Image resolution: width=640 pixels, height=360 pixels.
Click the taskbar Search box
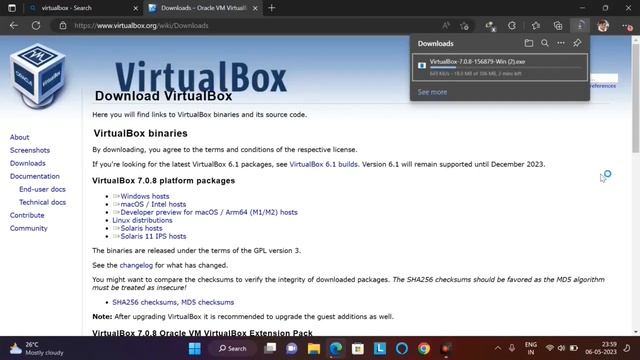pyautogui.click(x=233, y=349)
